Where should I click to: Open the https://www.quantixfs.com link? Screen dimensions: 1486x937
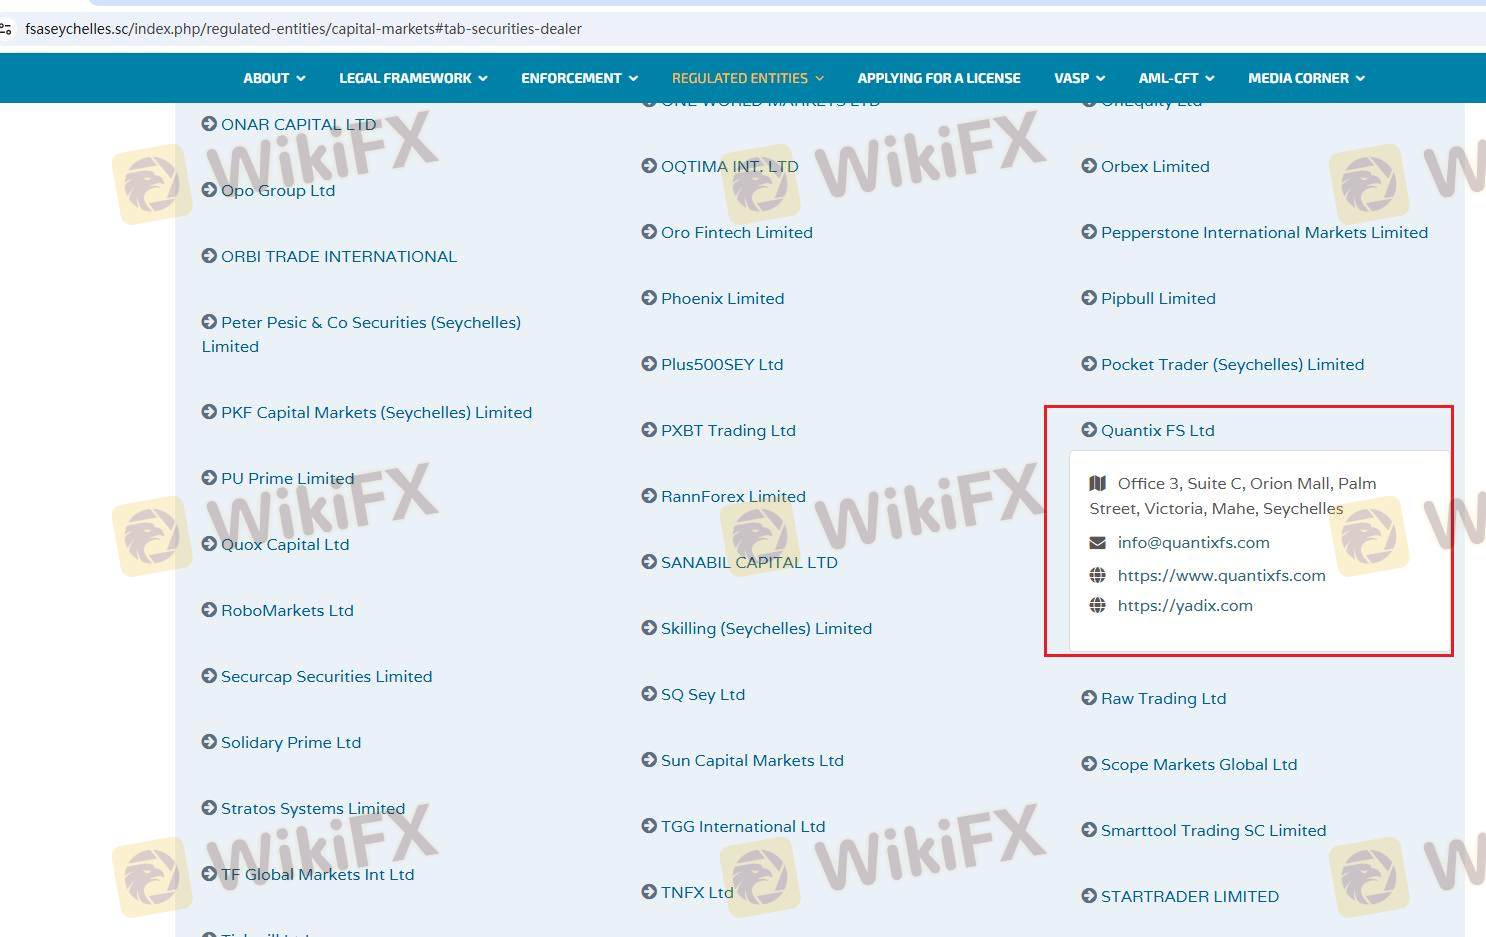1221,576
